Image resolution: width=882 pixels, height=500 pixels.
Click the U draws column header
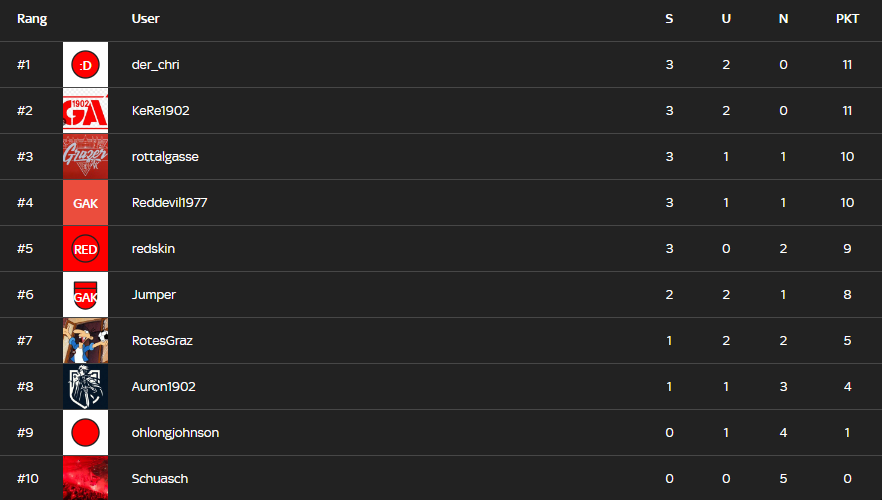pyautogui.click(x=726, y=19)
